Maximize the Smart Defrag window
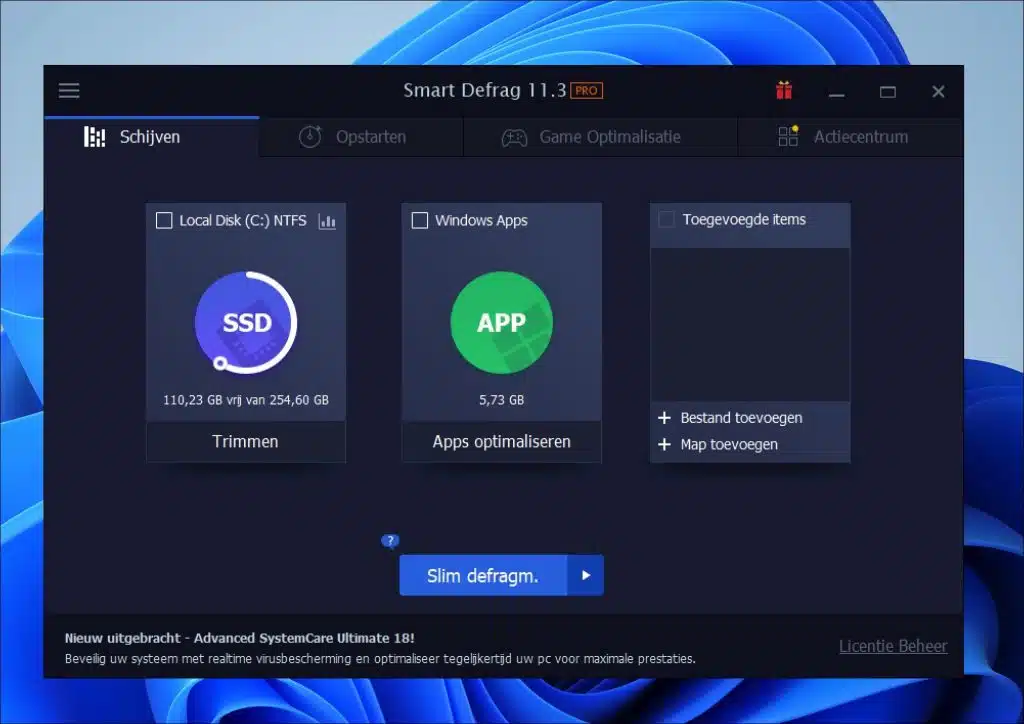The height and width of the screenshot is (724, 1024). [x=888, y=91]
